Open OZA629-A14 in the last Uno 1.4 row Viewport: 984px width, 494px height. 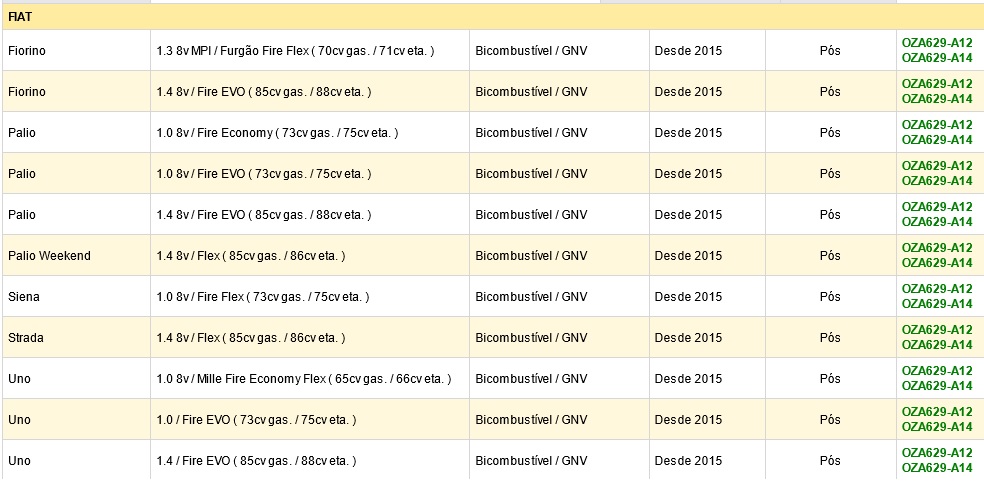tap(937, 468)
